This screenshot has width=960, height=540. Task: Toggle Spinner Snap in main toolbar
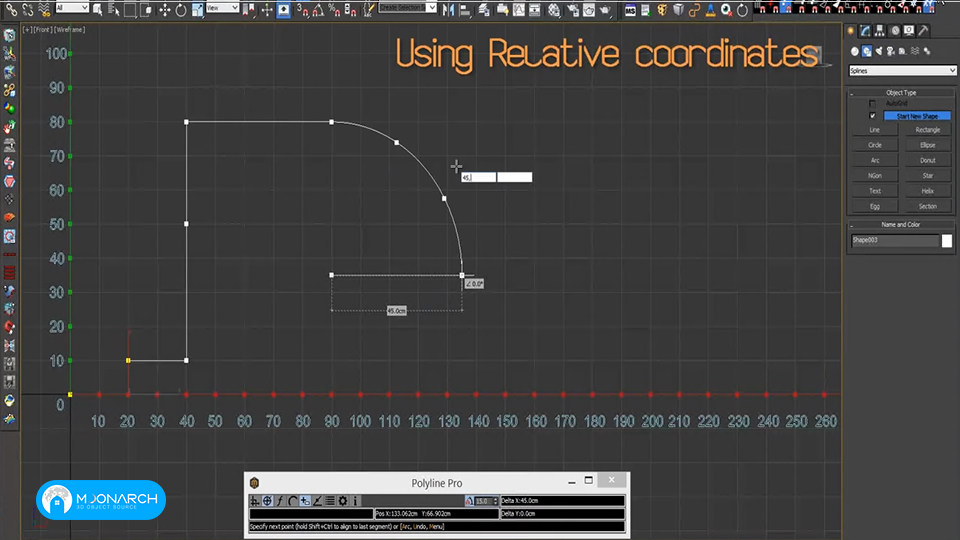tap(351, 9)
